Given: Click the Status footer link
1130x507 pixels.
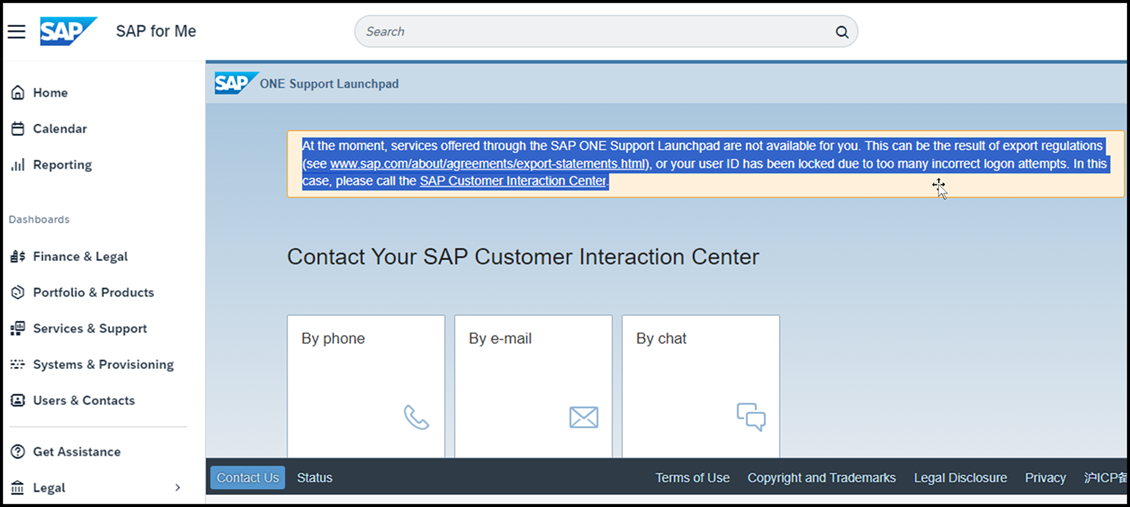Looking at the screenshot, I should (315, 477).
